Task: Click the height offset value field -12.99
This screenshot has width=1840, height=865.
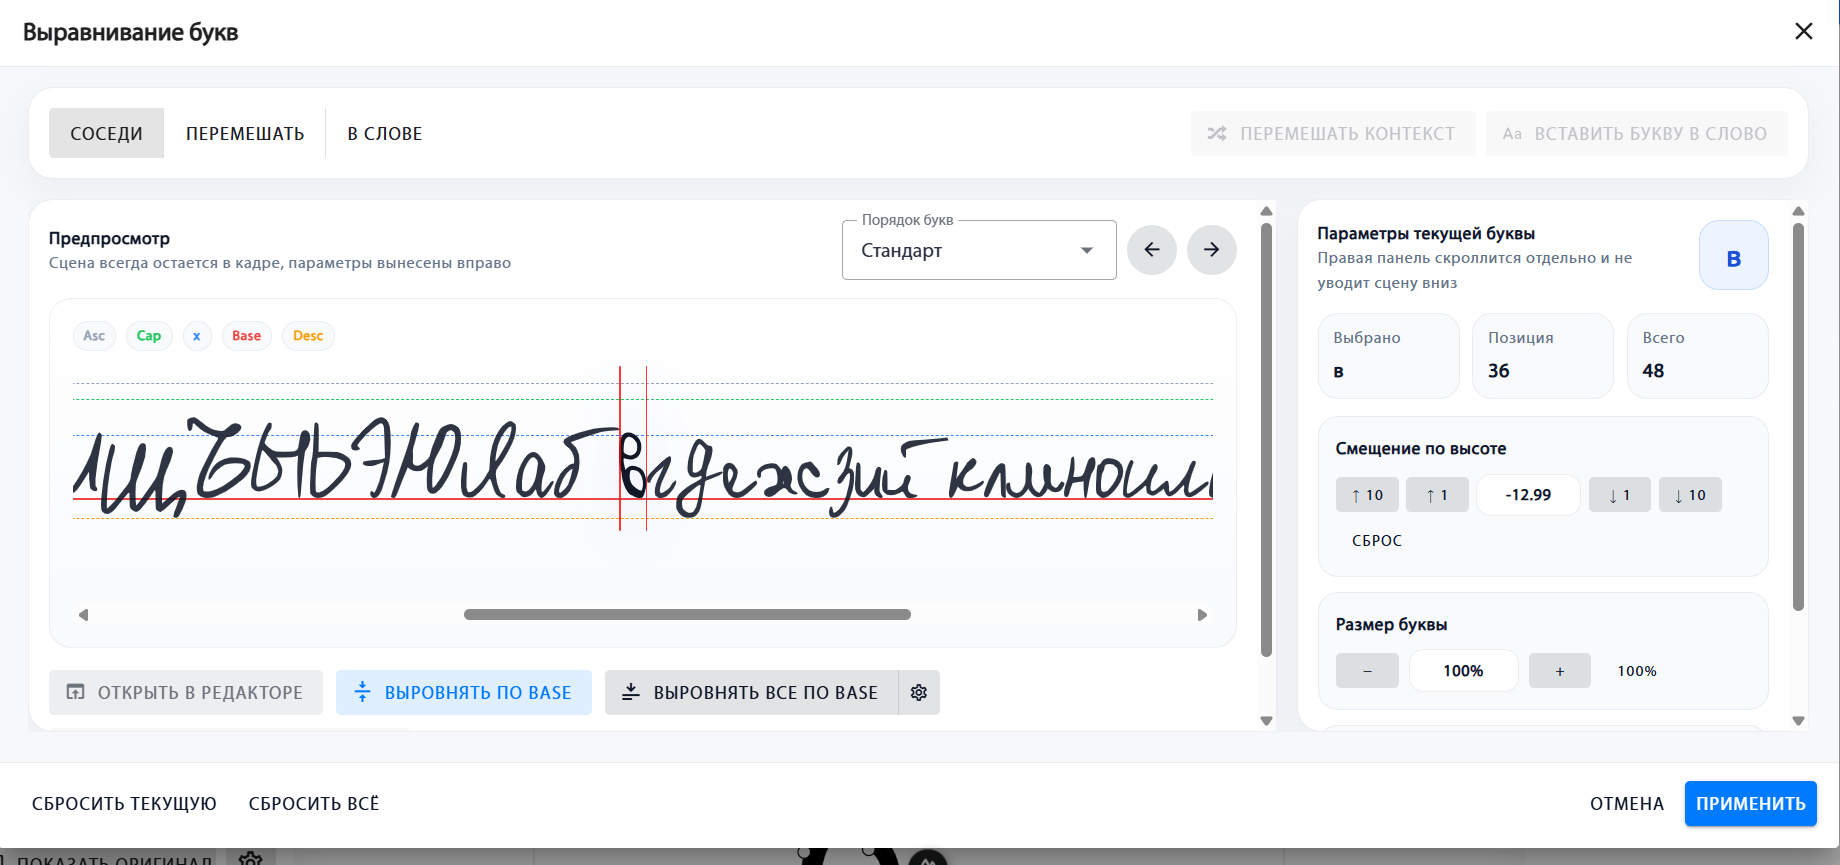Action: [x=1529, y=495]
